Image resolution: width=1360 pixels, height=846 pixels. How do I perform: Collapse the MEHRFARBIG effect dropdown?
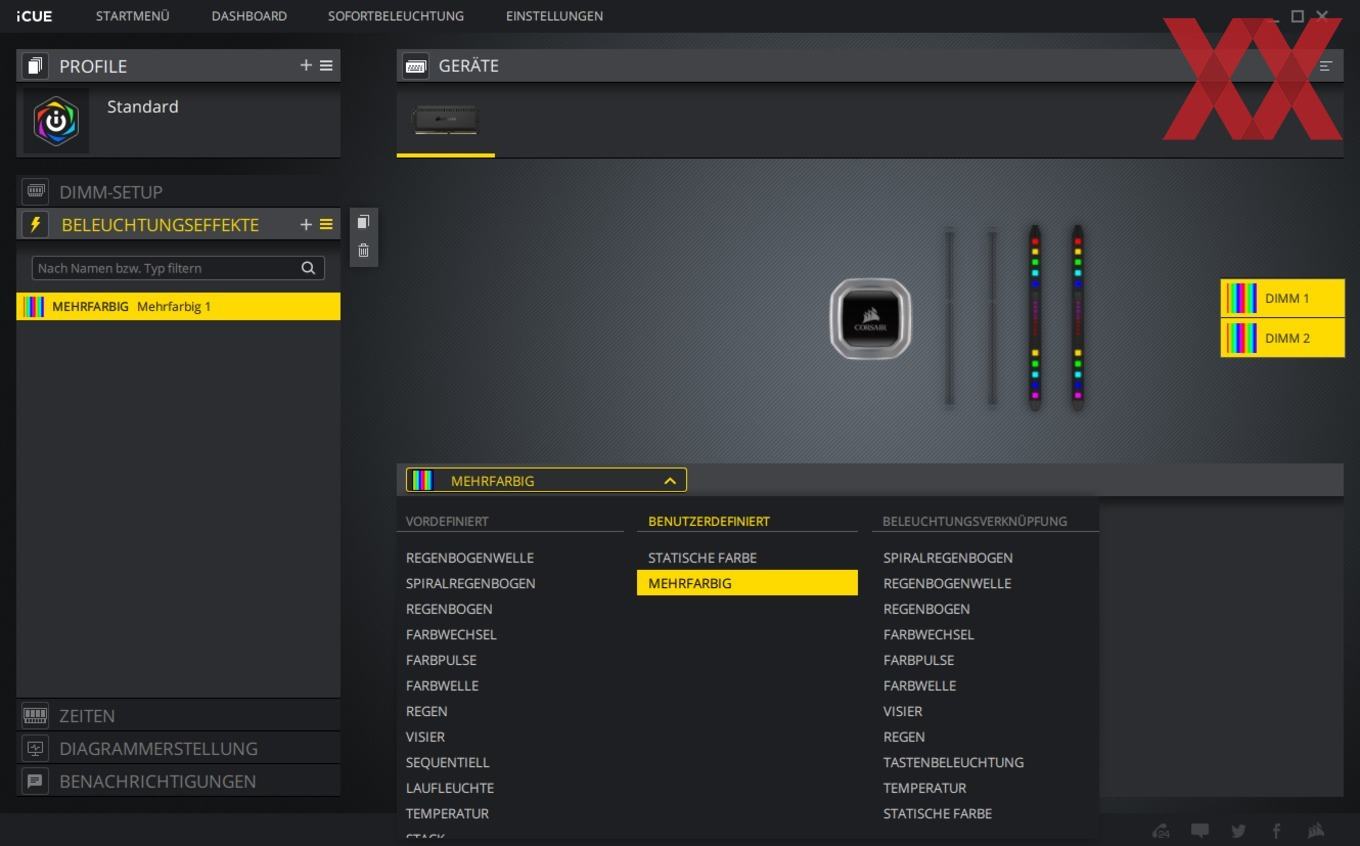pos(546,480)
